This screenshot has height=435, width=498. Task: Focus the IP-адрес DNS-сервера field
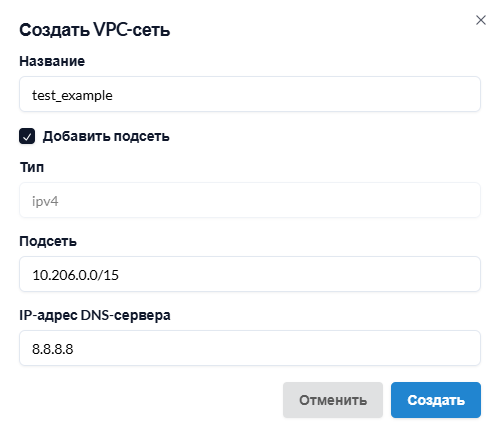250,348
